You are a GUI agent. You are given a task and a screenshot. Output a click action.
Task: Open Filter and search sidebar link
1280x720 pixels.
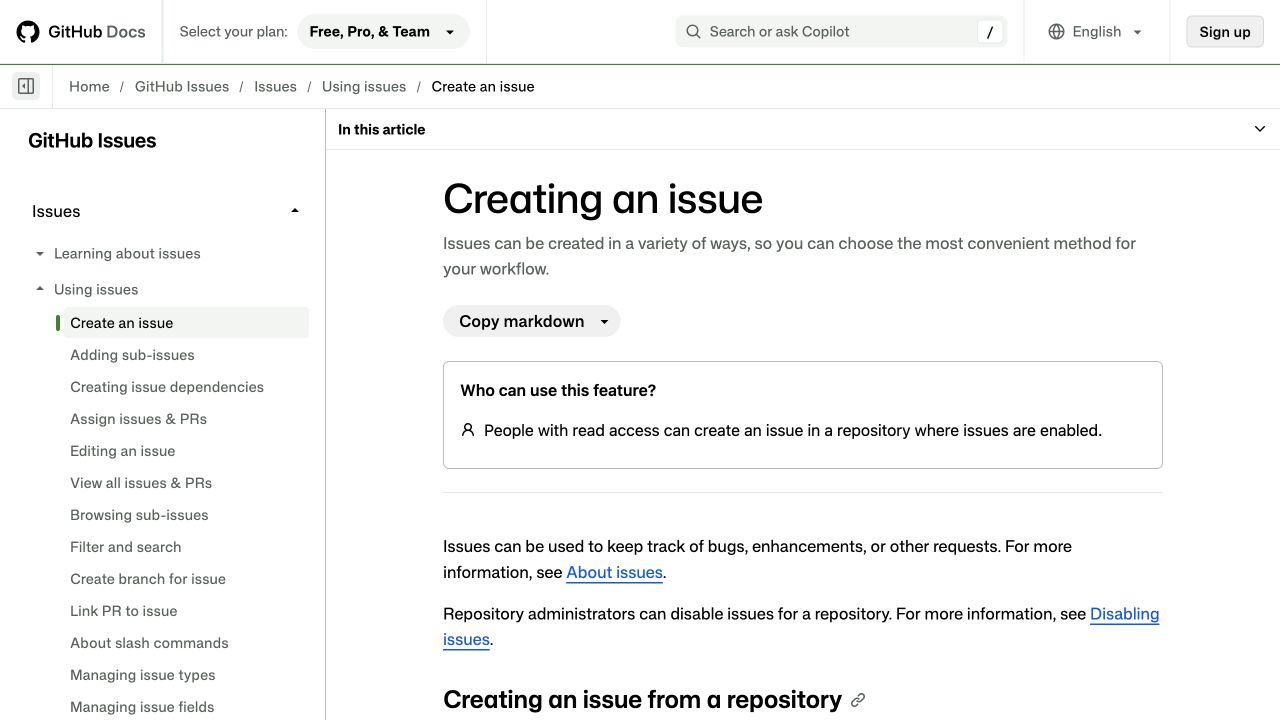coord(125,547)
